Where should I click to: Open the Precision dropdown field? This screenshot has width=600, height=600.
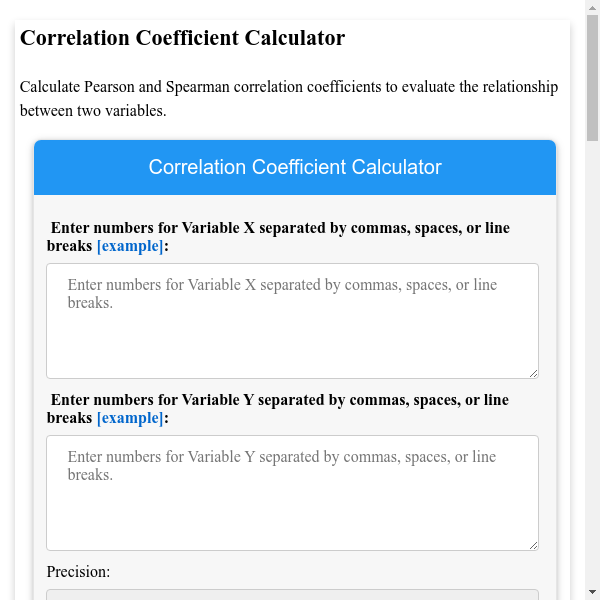[292, 594]
